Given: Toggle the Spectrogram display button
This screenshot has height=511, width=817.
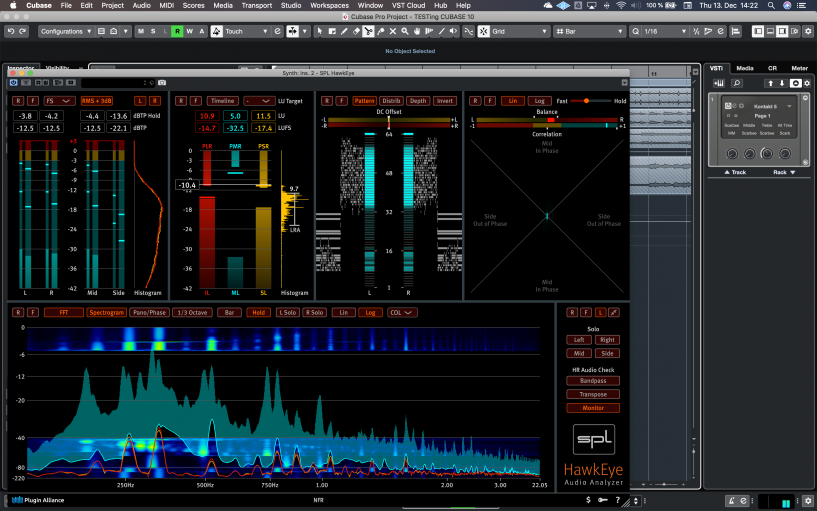Looking at the screenshot, I should 106,313.
